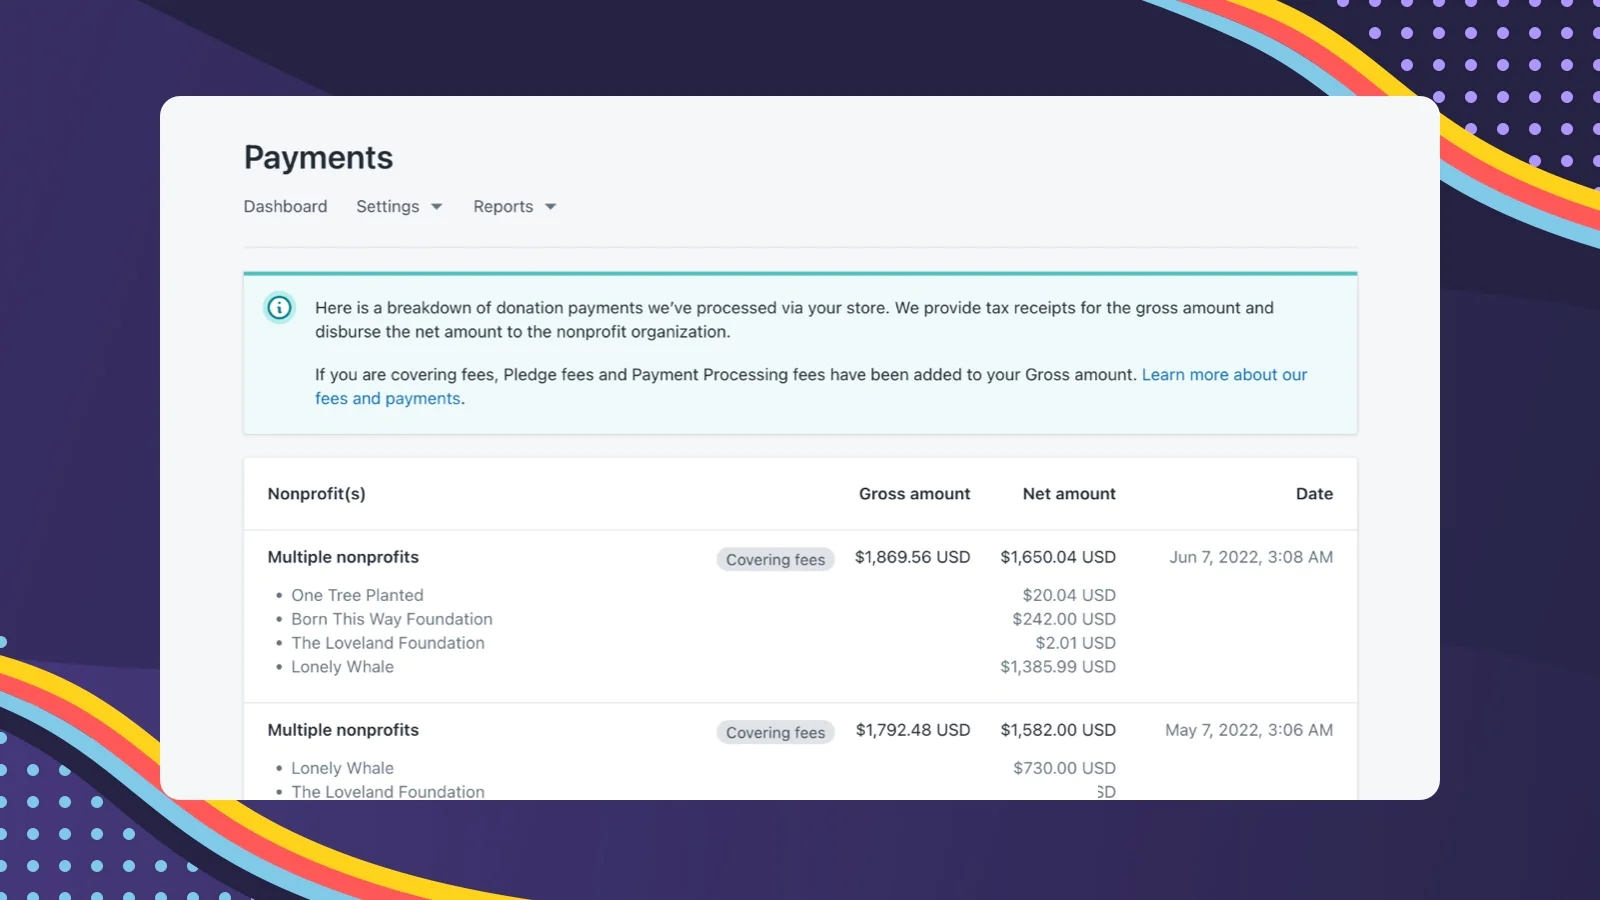Screen dimensions: 1600x900
Task: Select the $20.04 USD amount
Action: pos(1069,595)
